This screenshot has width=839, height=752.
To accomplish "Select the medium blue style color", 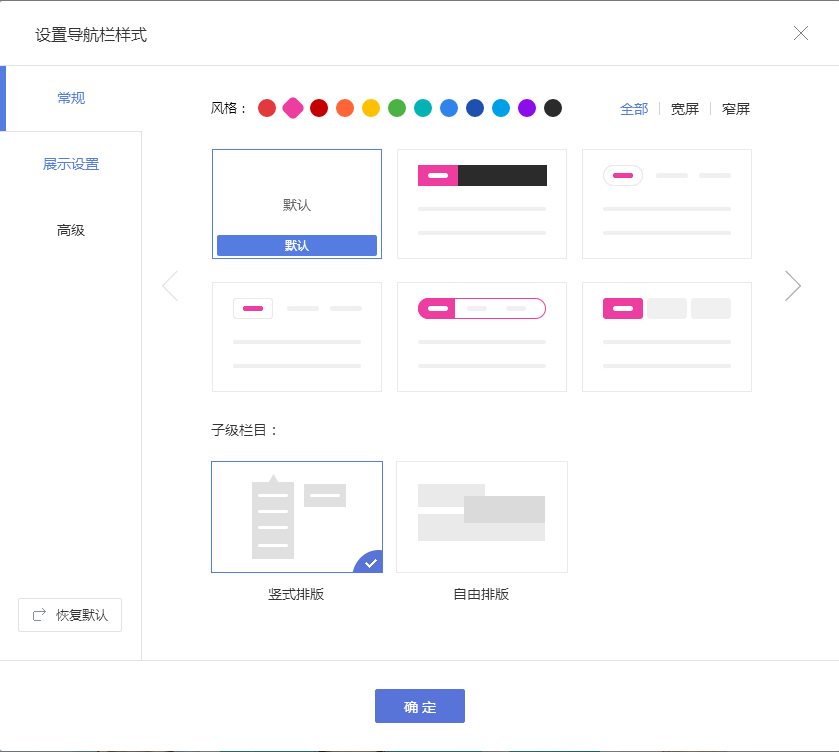I will pos(449,108).
